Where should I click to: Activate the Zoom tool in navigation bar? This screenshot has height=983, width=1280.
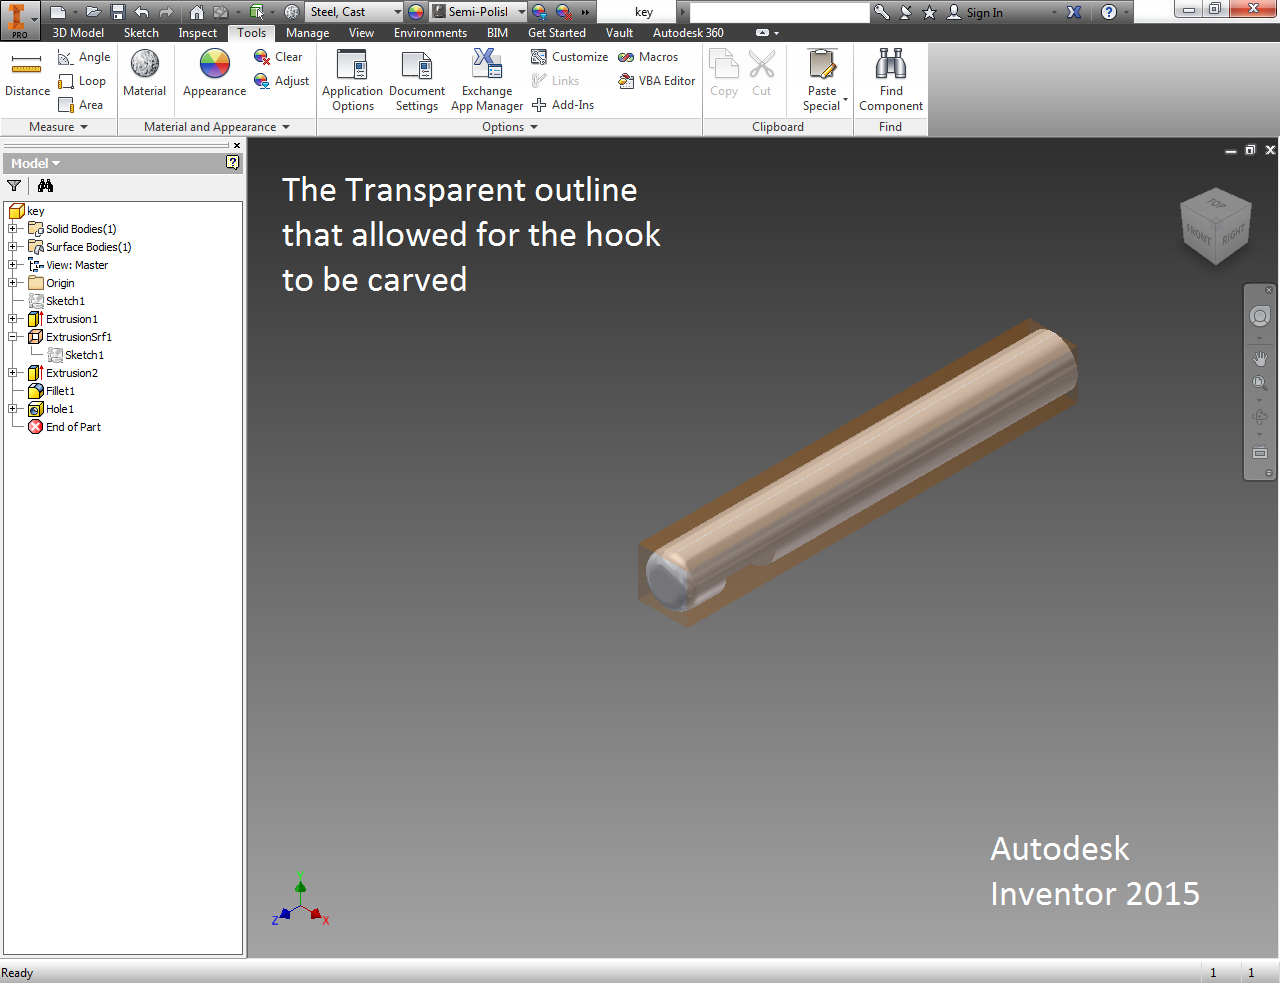1260,383
